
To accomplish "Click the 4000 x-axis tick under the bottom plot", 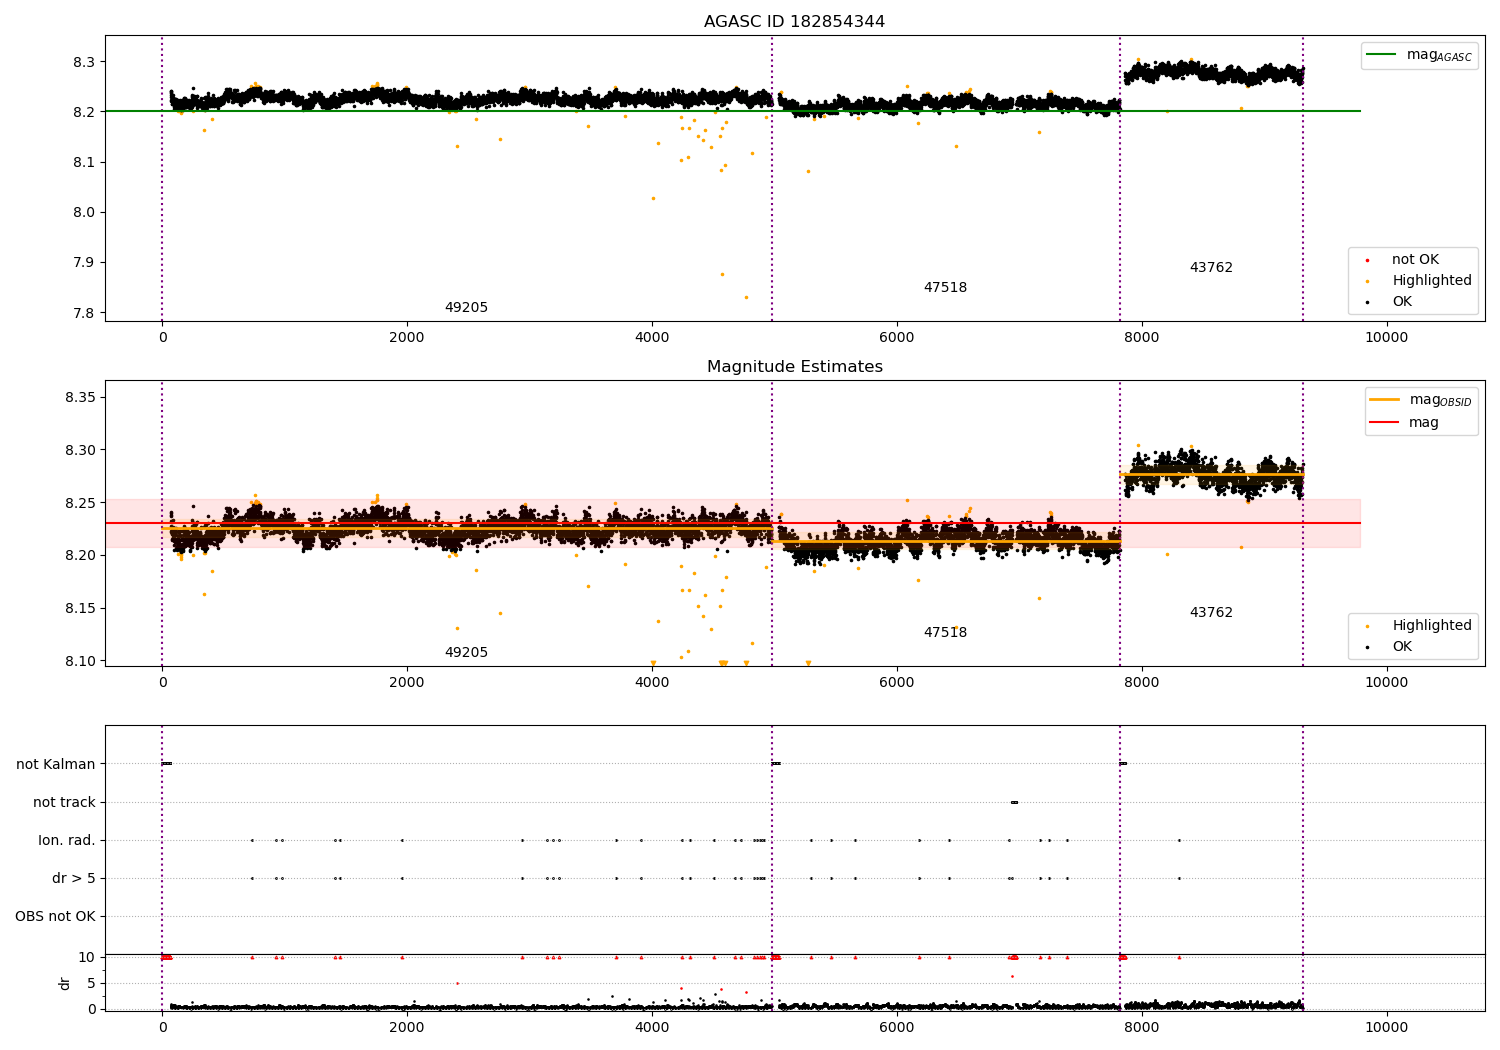I will click(652, 1028).
